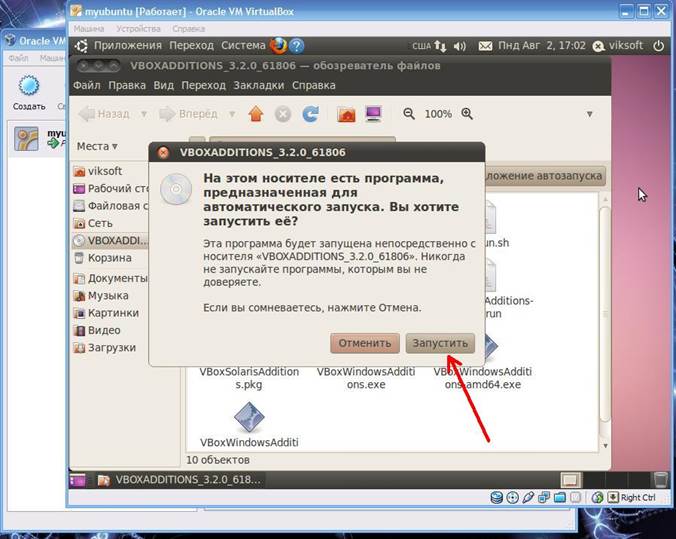Open the Переход menu in the Ubuntu panel
The height and width of the screenshot is (539, 676).
pyautogui.click(x=191, y=45)
